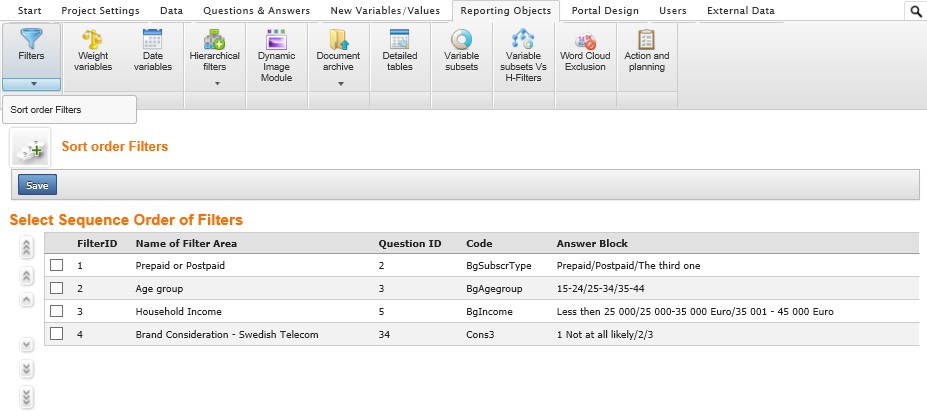Click the search magnifier icon
This screenshot has height=418, width=927.
(915, 11)
